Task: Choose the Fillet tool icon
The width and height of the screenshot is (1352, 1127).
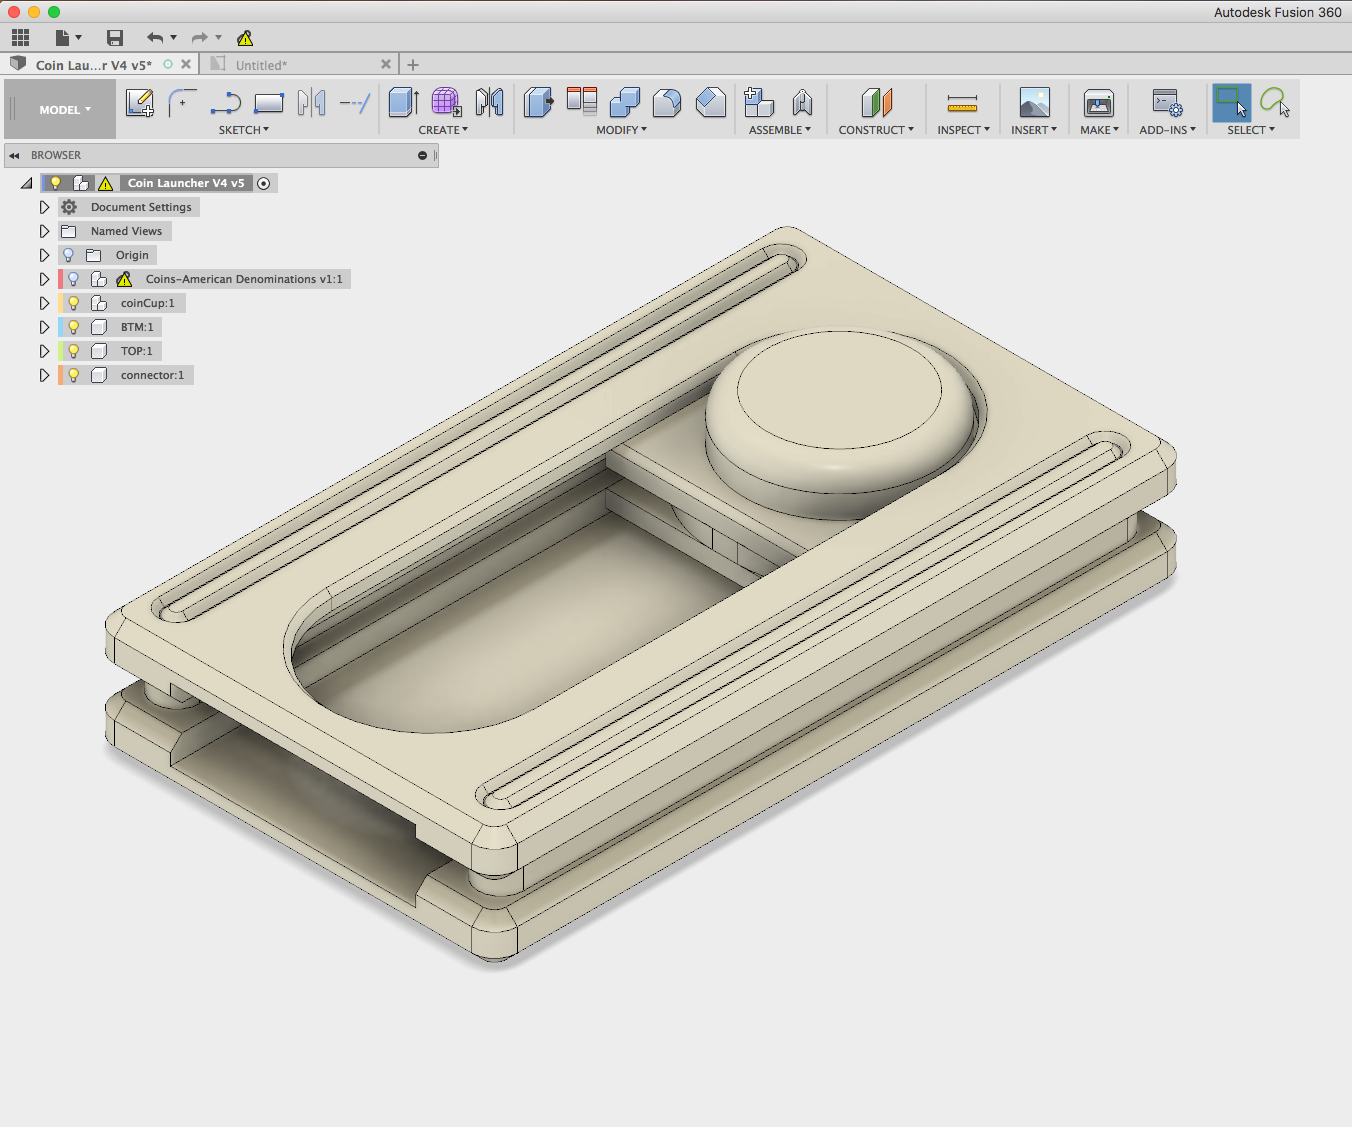Action: (666, 103)
